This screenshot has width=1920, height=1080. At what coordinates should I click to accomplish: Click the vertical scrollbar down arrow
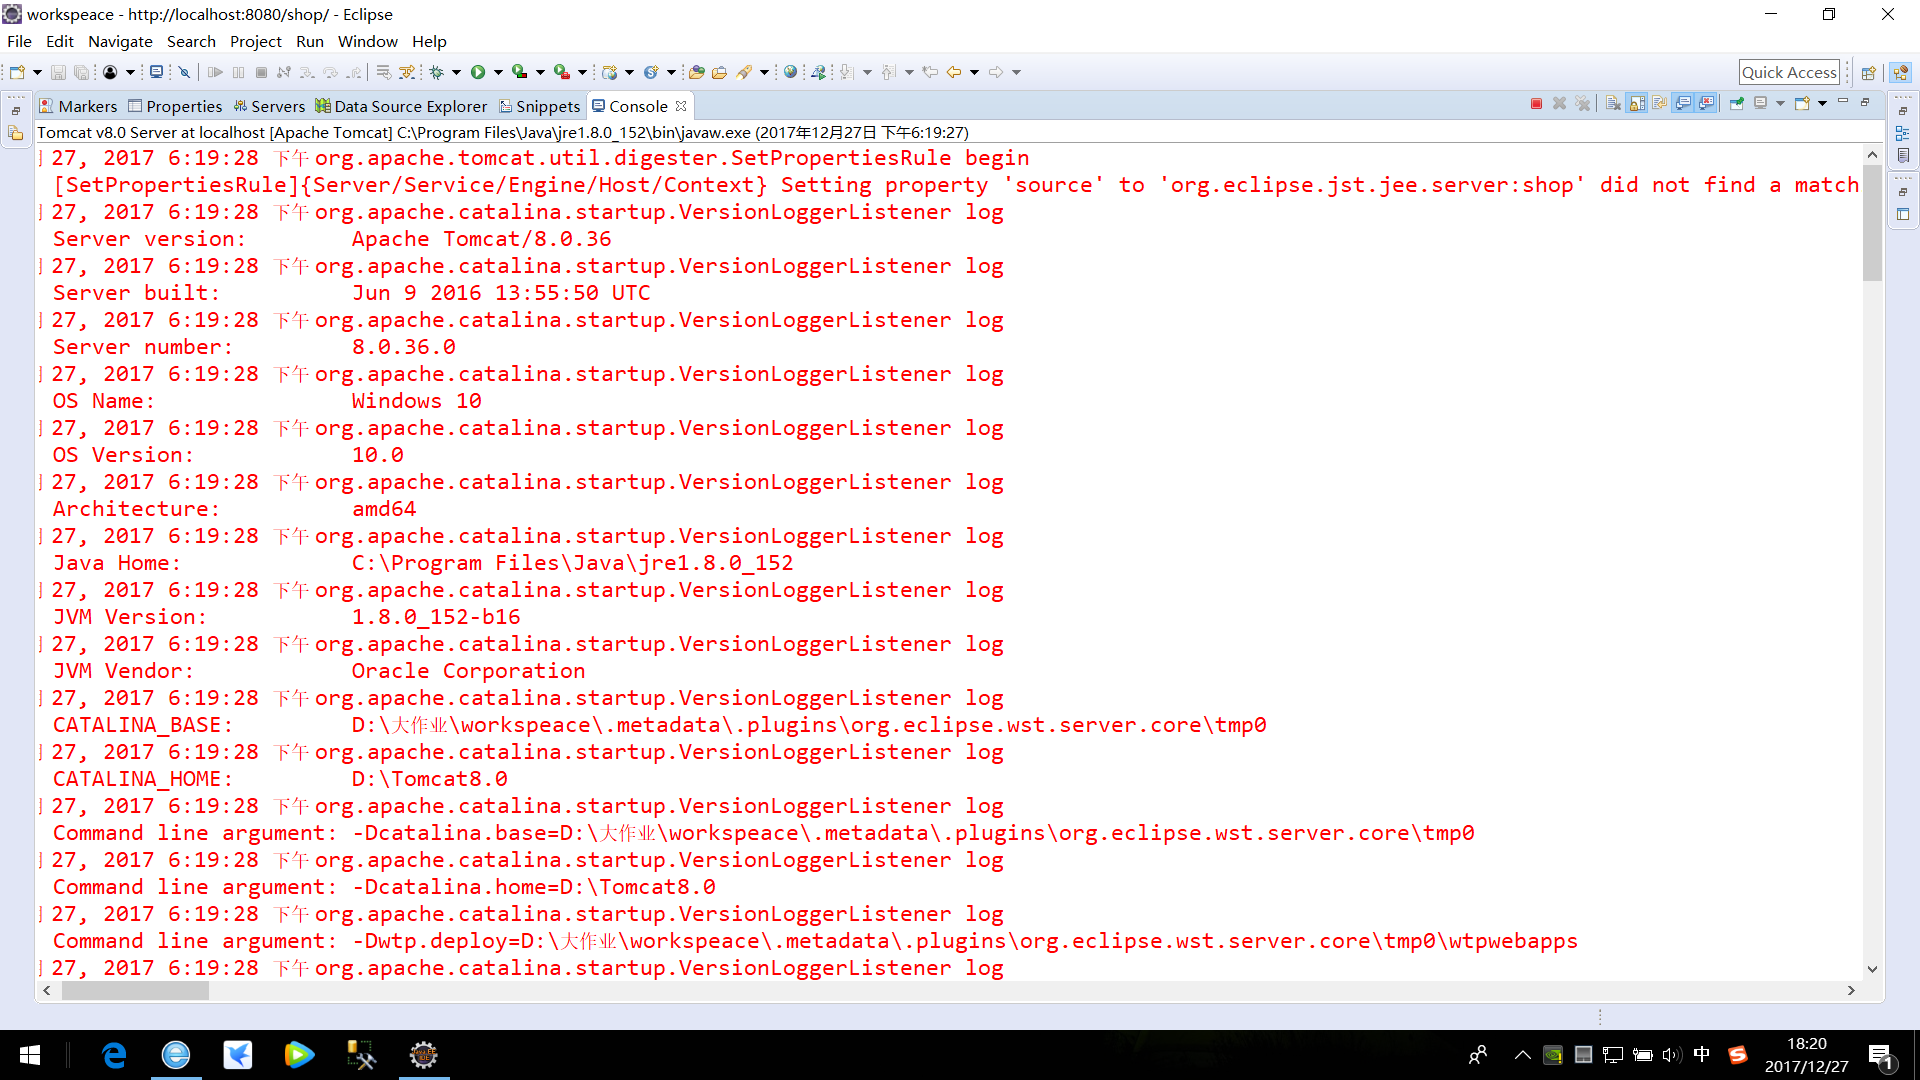(x=1872, y=969)
